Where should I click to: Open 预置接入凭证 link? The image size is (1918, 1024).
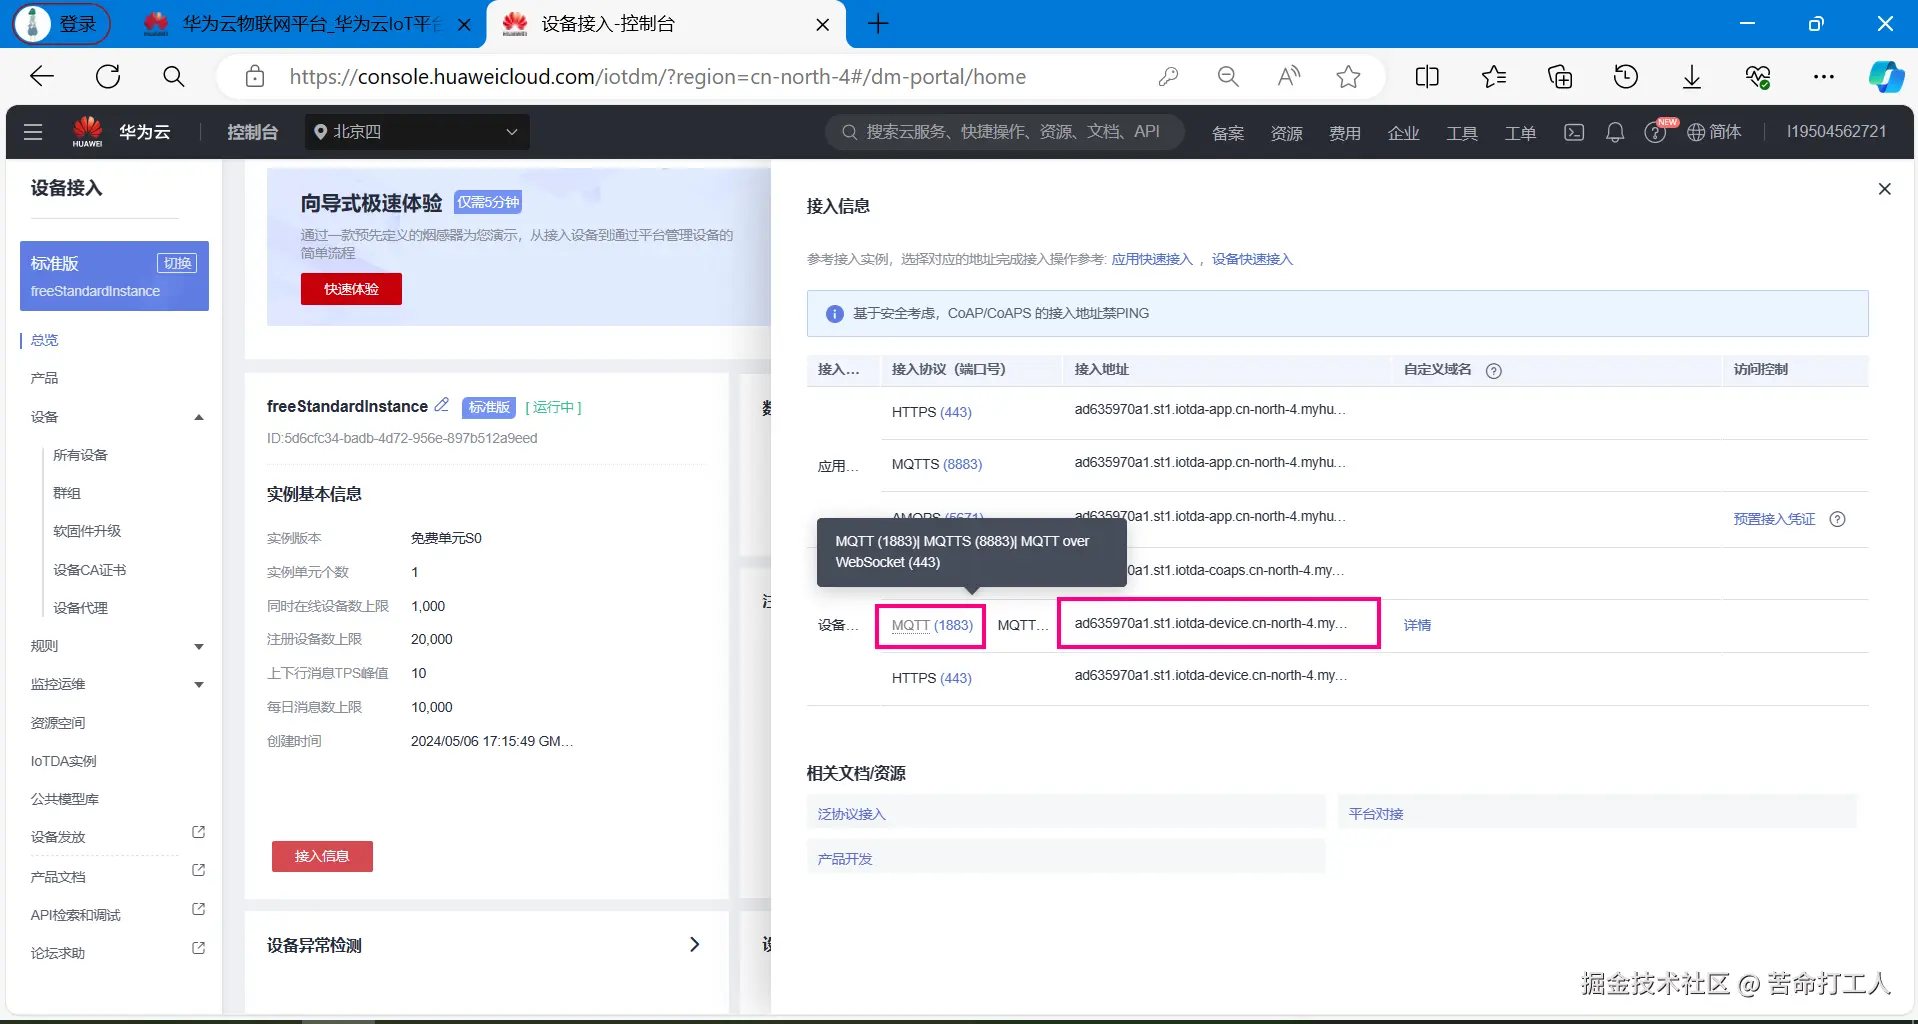click(x=1774, y=519)
